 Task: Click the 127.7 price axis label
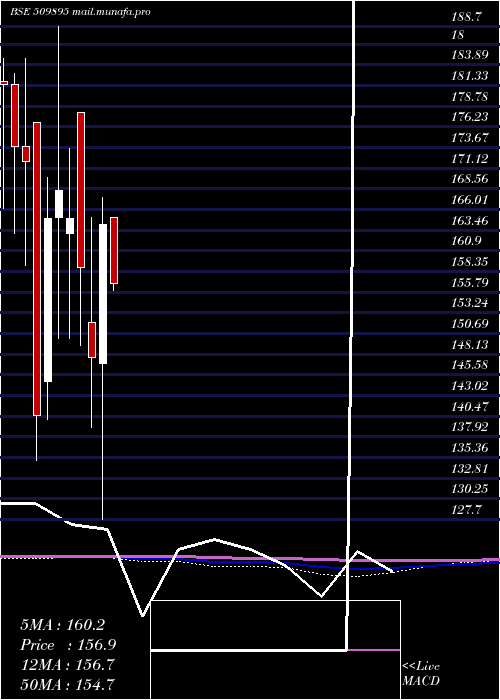(x=467, y=510)
